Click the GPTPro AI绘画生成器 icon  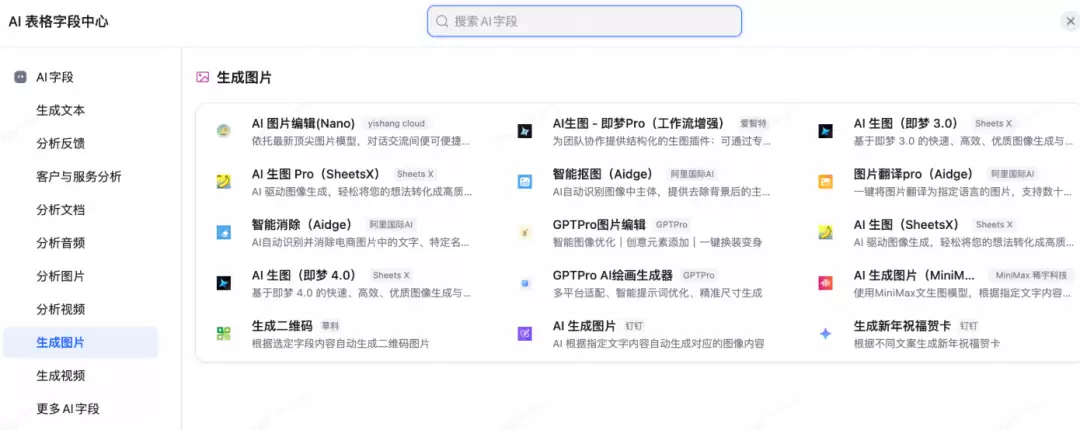pyautogui.click(x=524, y=283)
